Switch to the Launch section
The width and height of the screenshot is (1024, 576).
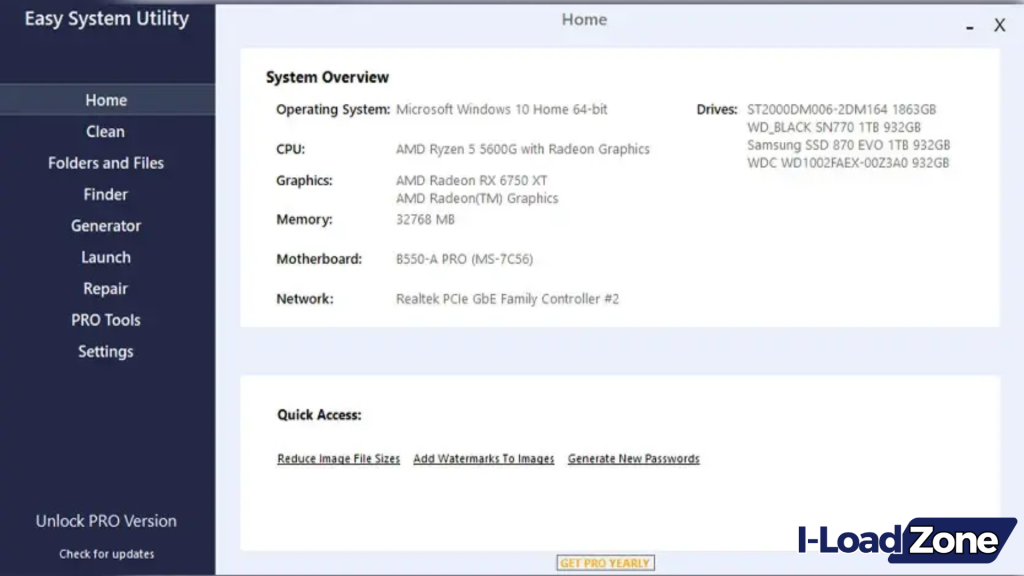(x=105, y=257)
